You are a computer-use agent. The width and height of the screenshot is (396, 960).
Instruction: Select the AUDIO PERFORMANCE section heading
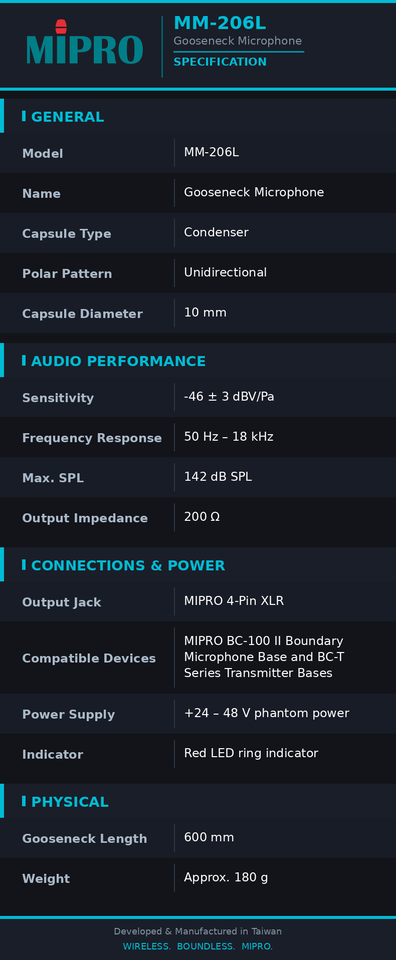coord(118,361)
